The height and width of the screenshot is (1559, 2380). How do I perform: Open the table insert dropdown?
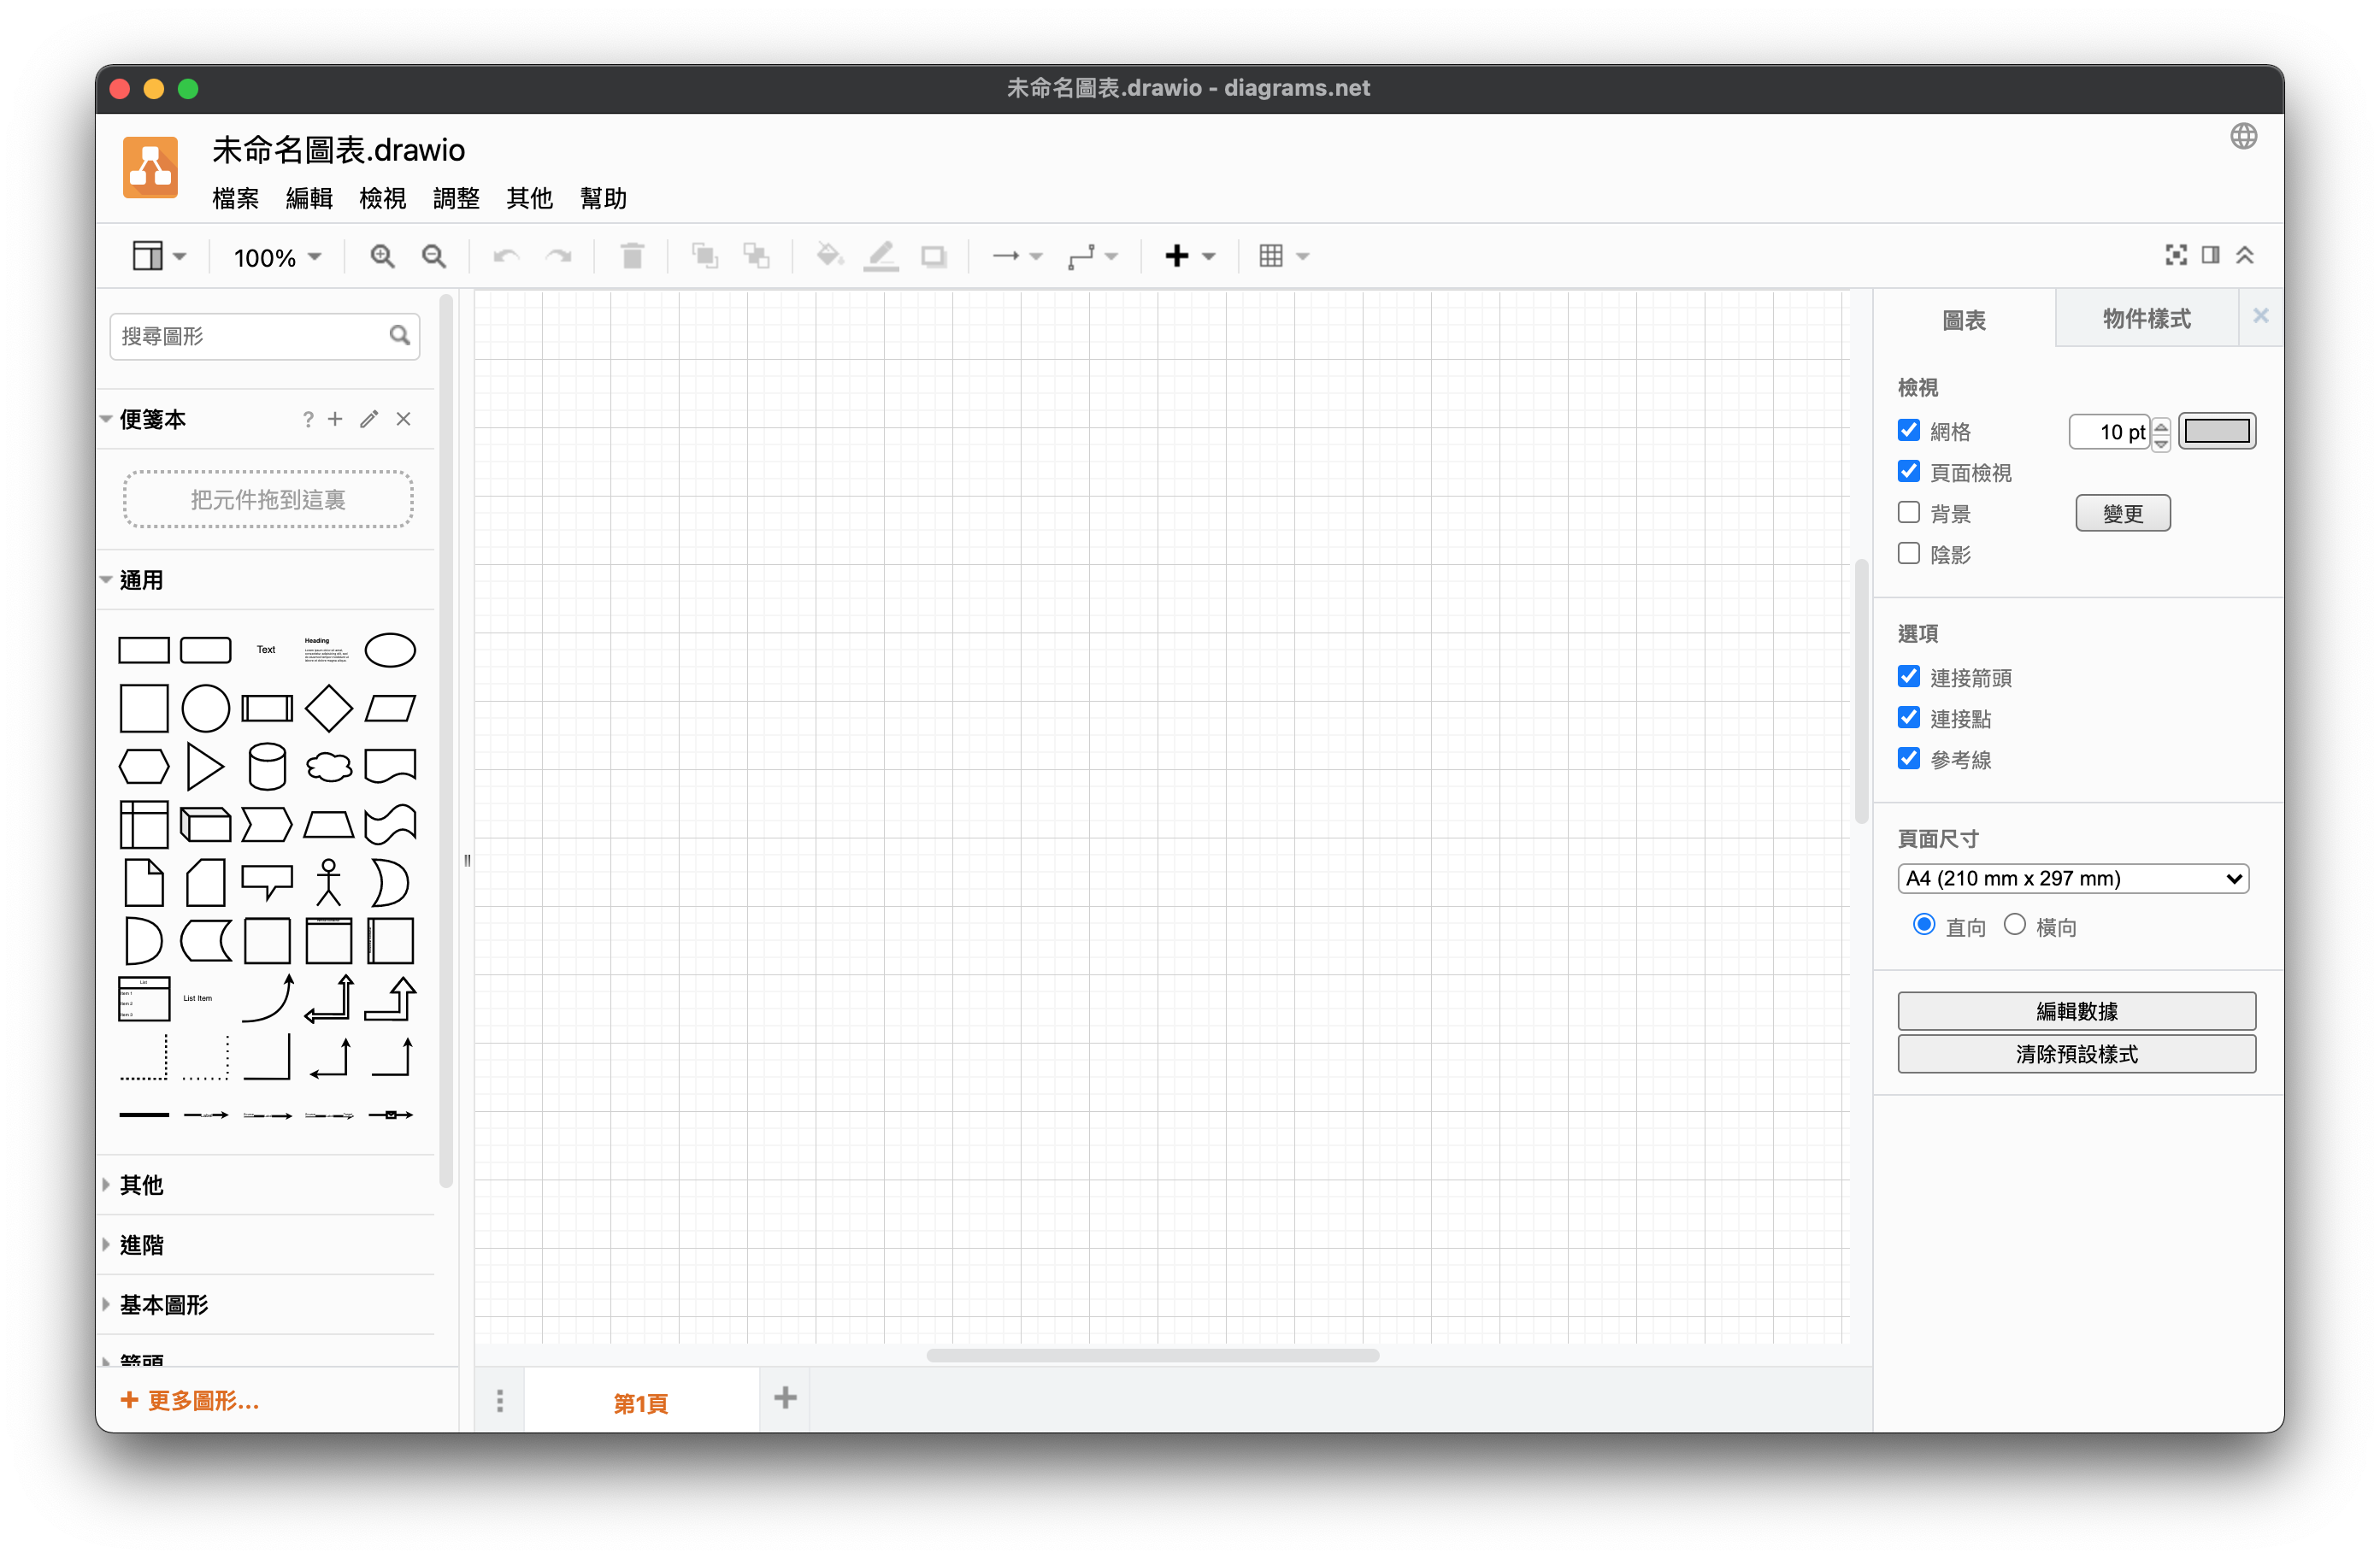pos(1283,256)
